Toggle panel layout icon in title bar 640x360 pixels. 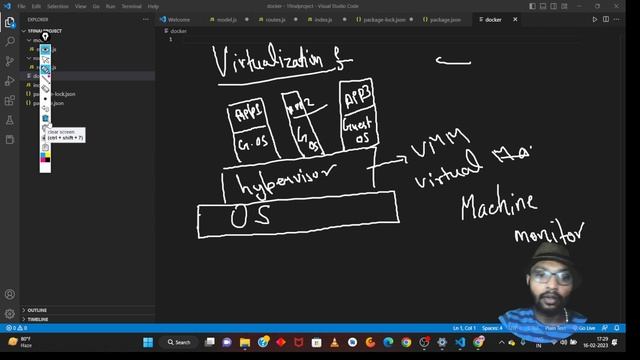(543, 6)
